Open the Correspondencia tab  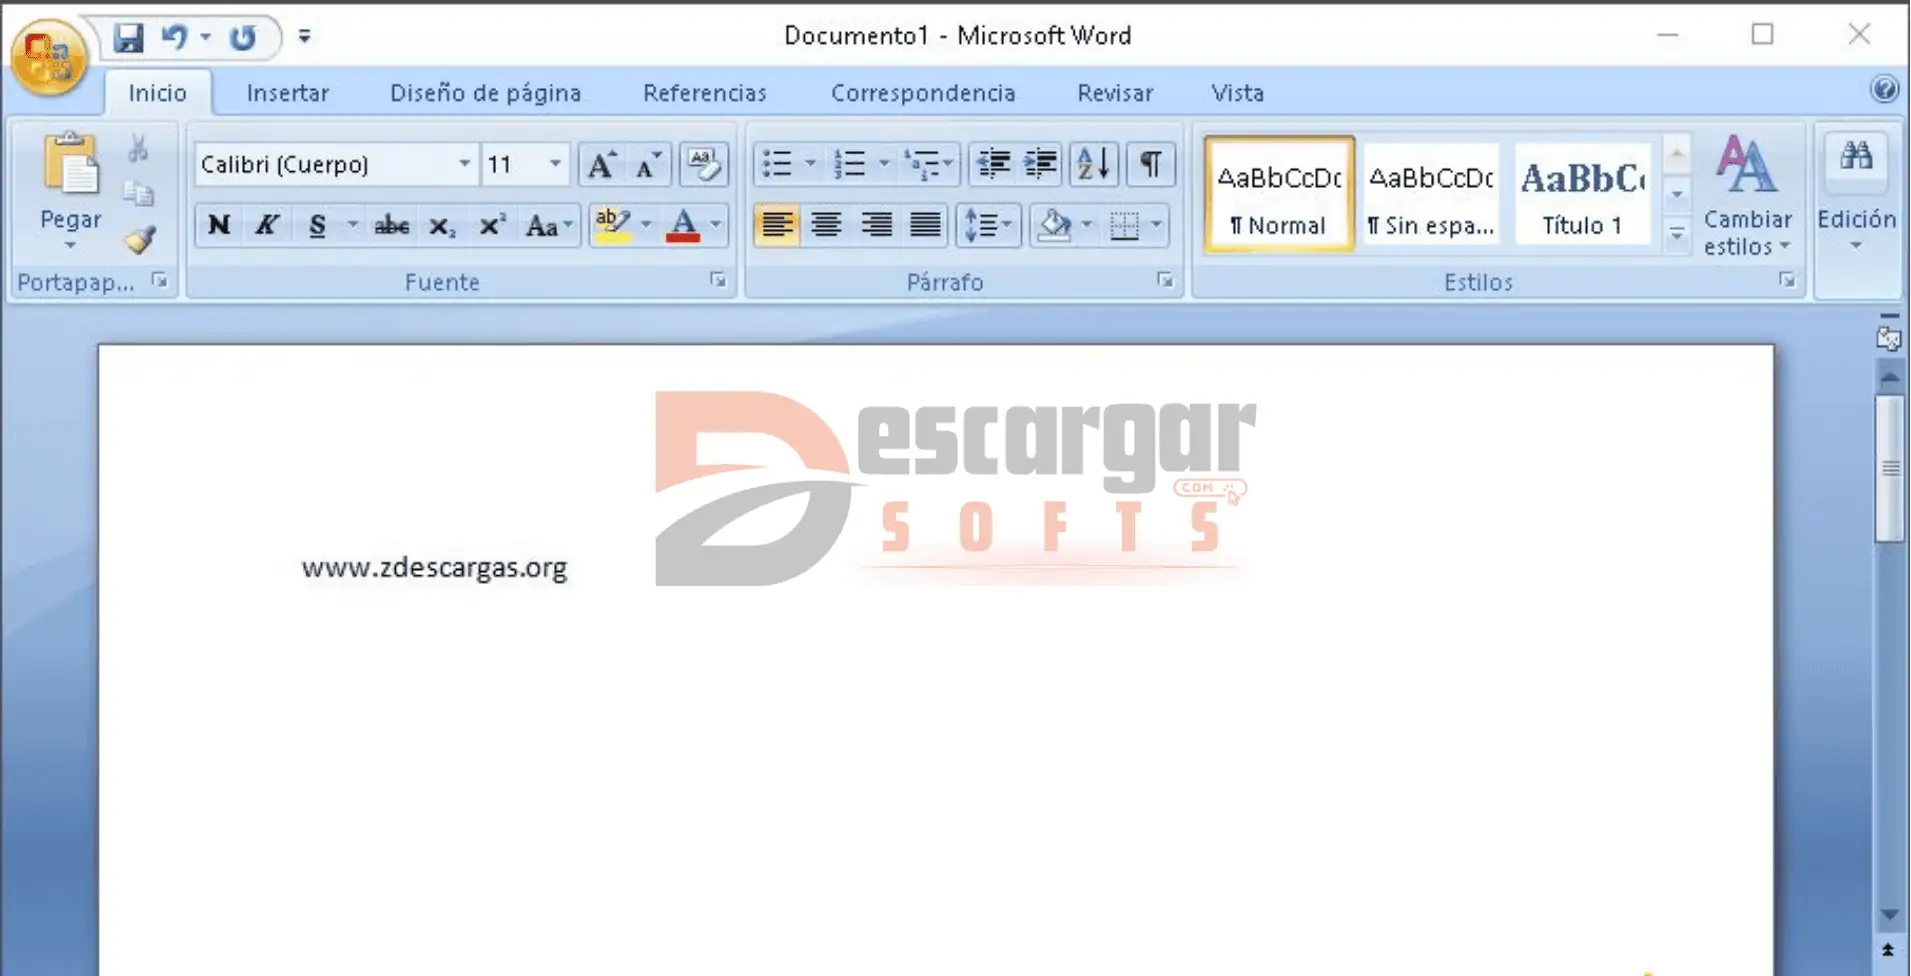[923, 93]
